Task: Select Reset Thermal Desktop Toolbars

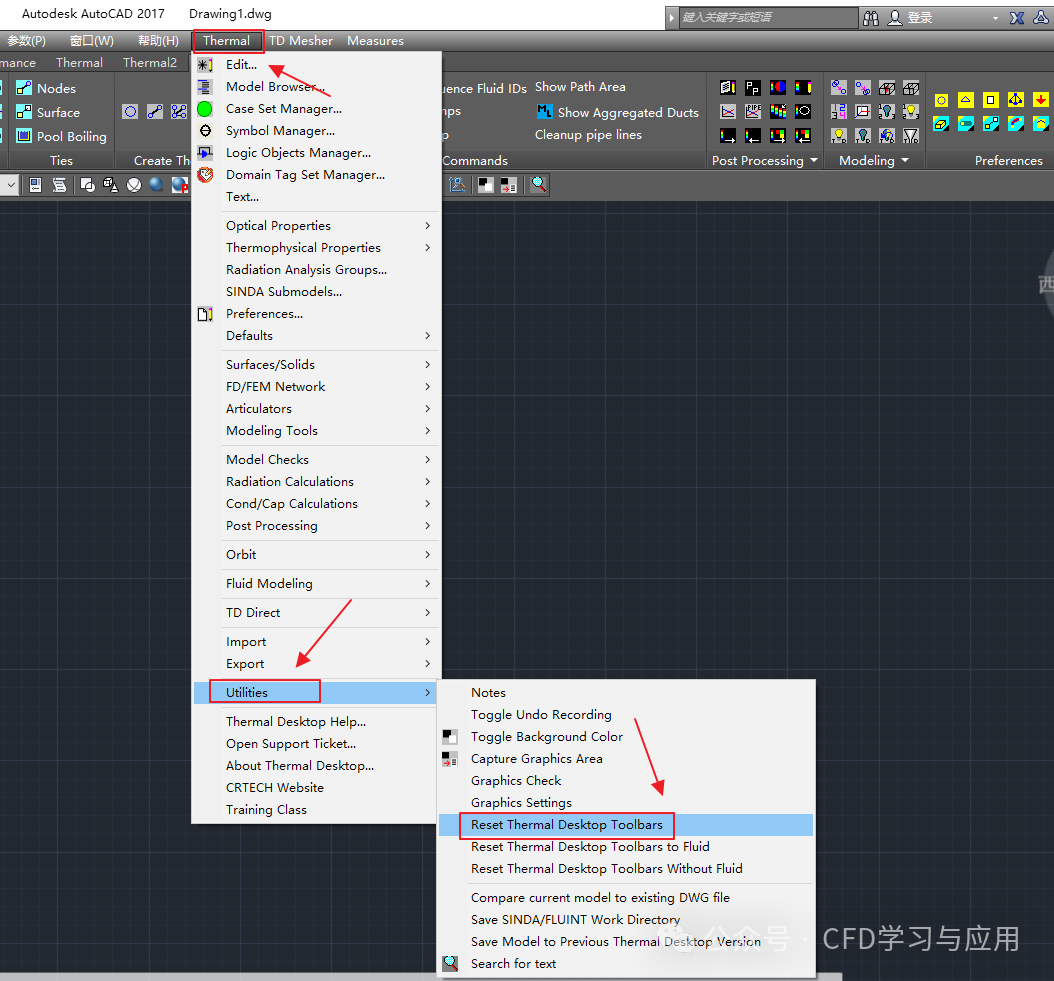Action: (x=567, y=825)
